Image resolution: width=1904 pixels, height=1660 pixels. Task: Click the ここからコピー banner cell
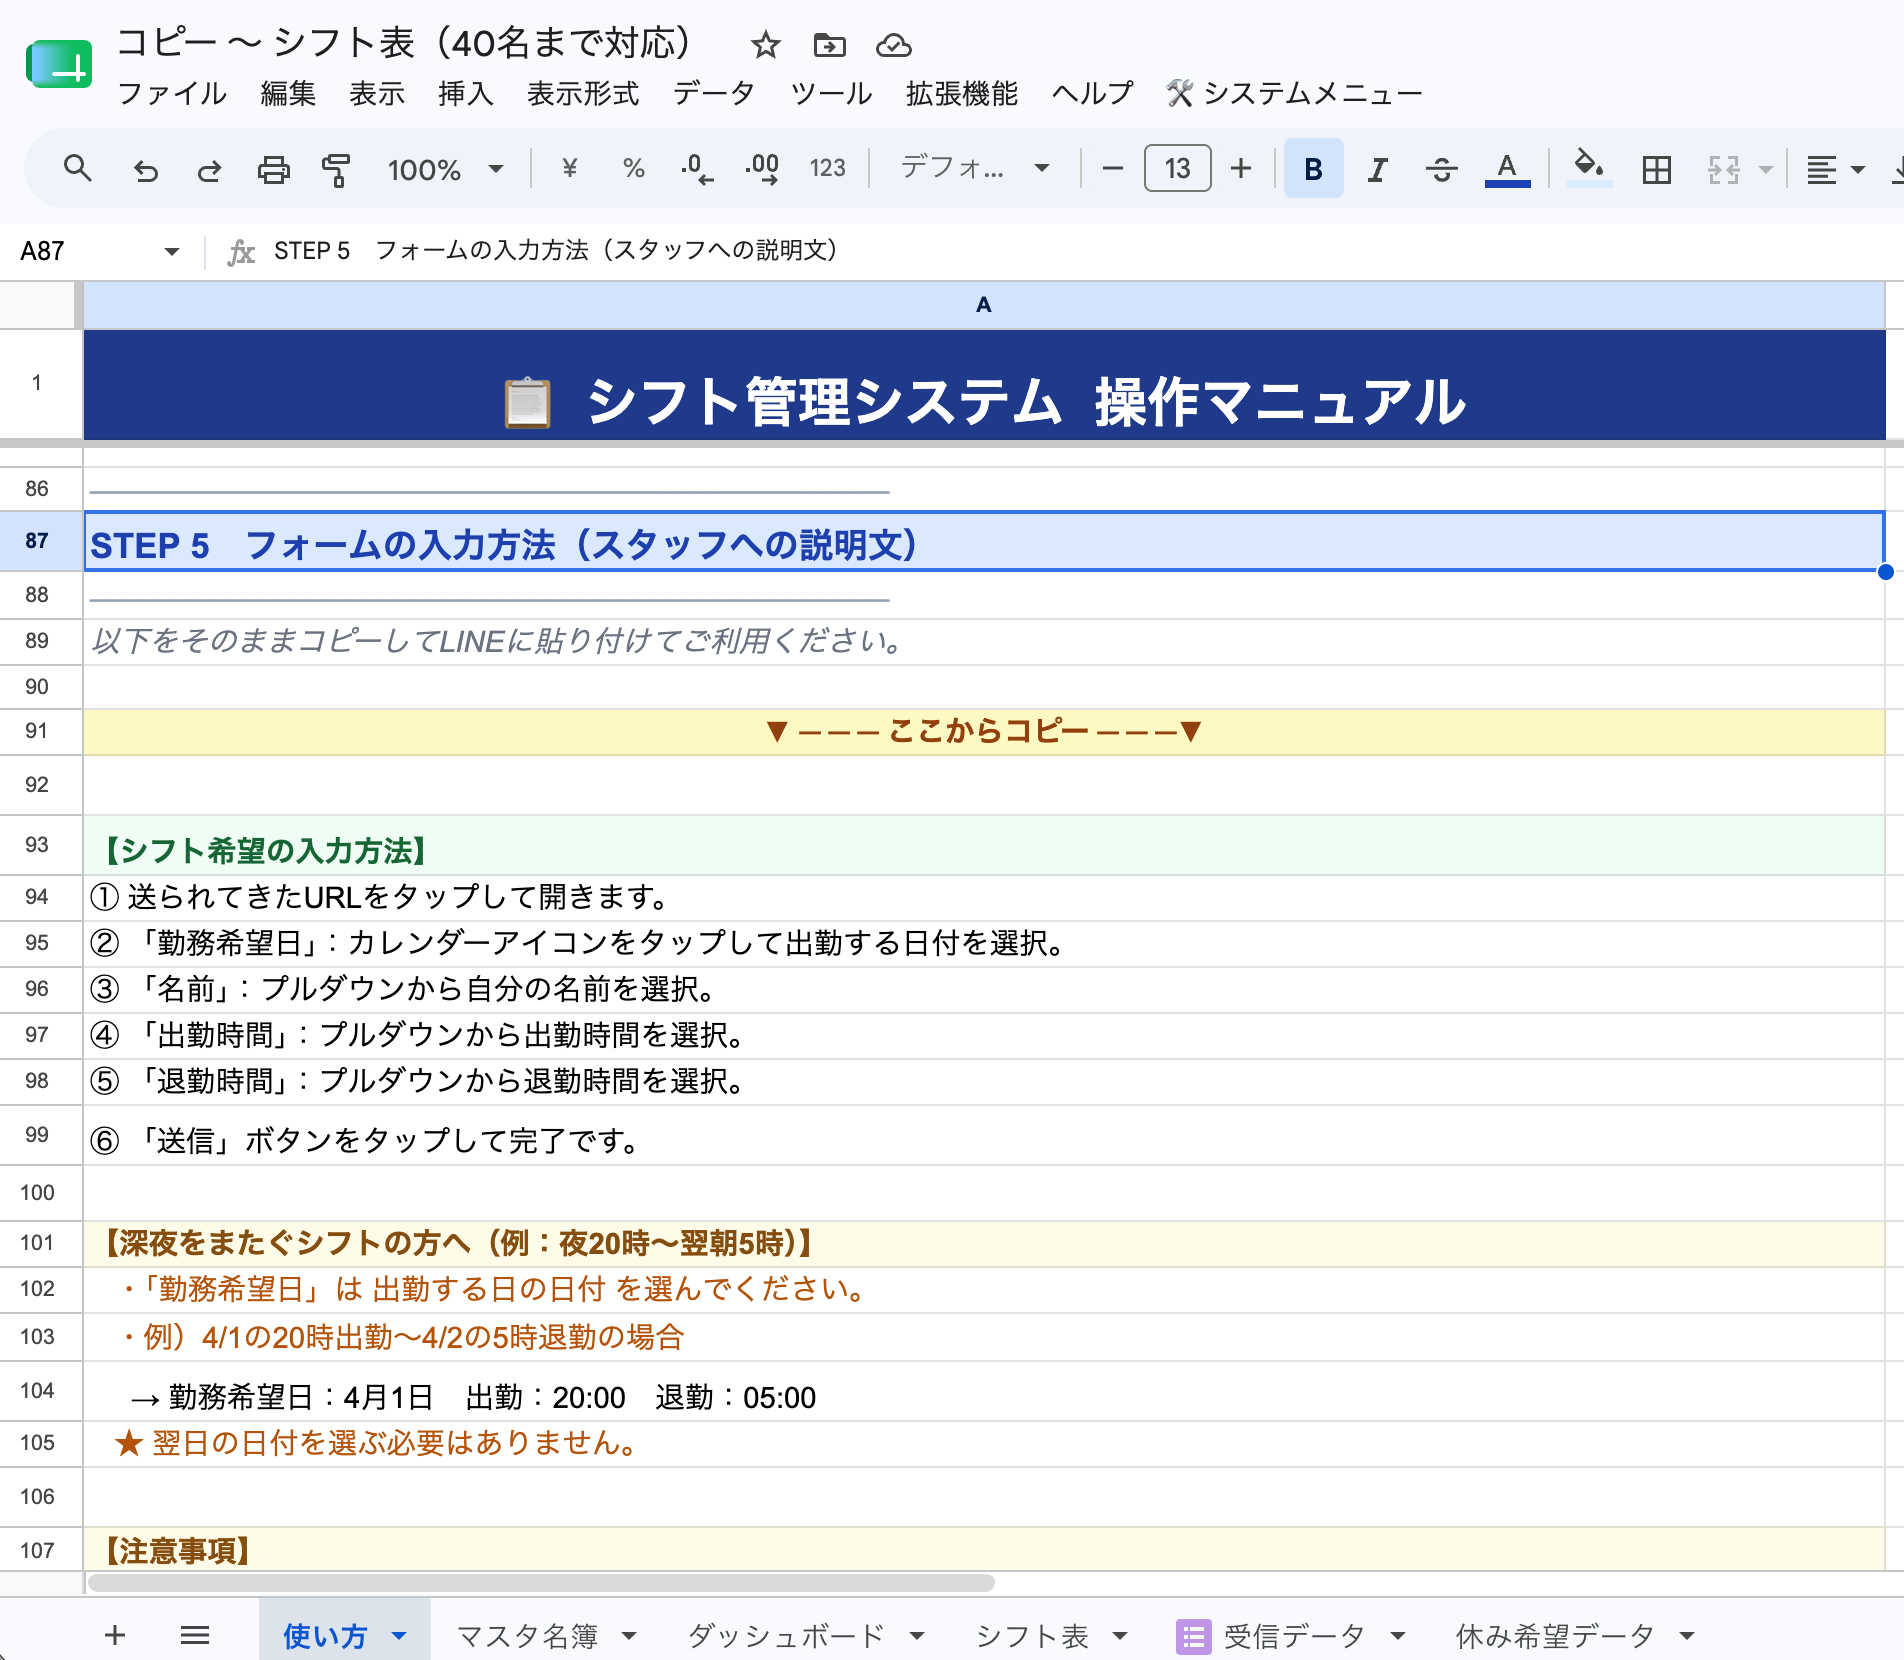click(984, 731)
